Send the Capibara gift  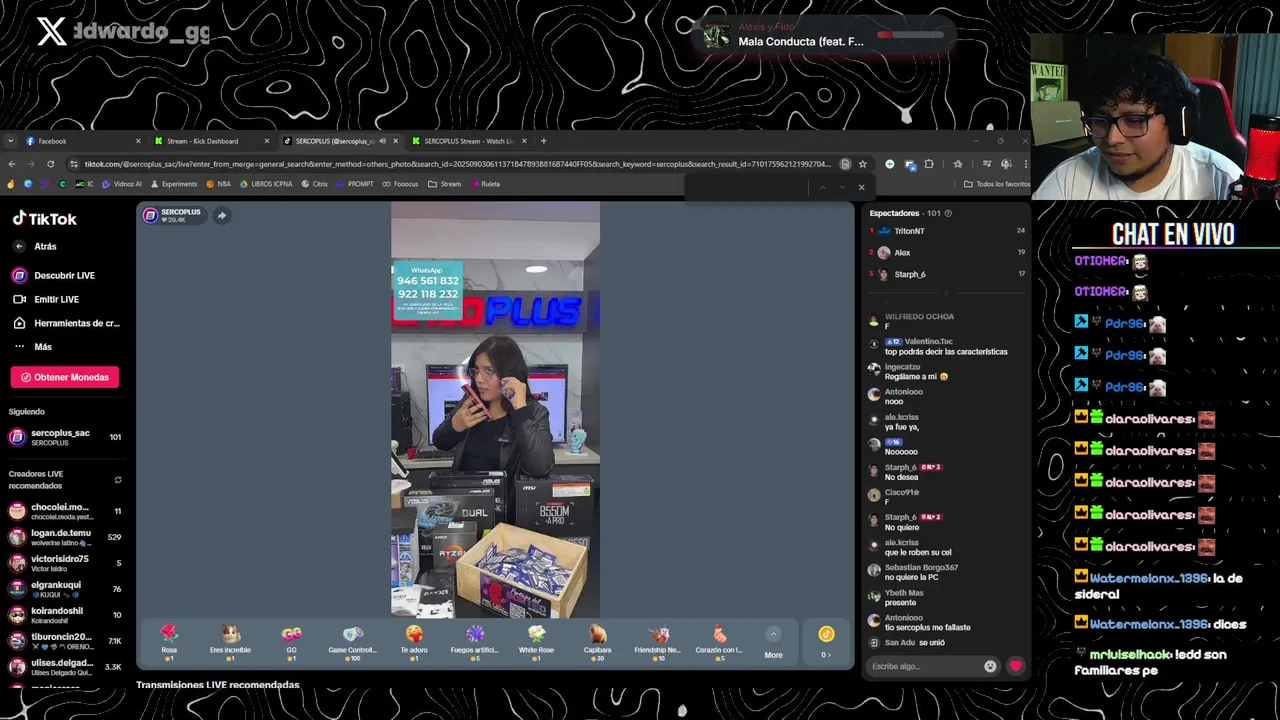[x=597, y=642]
